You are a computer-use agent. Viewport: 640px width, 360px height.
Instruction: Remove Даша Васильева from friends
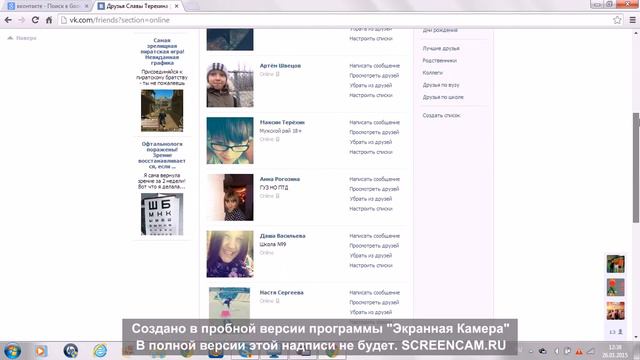[x=371, y=256]
